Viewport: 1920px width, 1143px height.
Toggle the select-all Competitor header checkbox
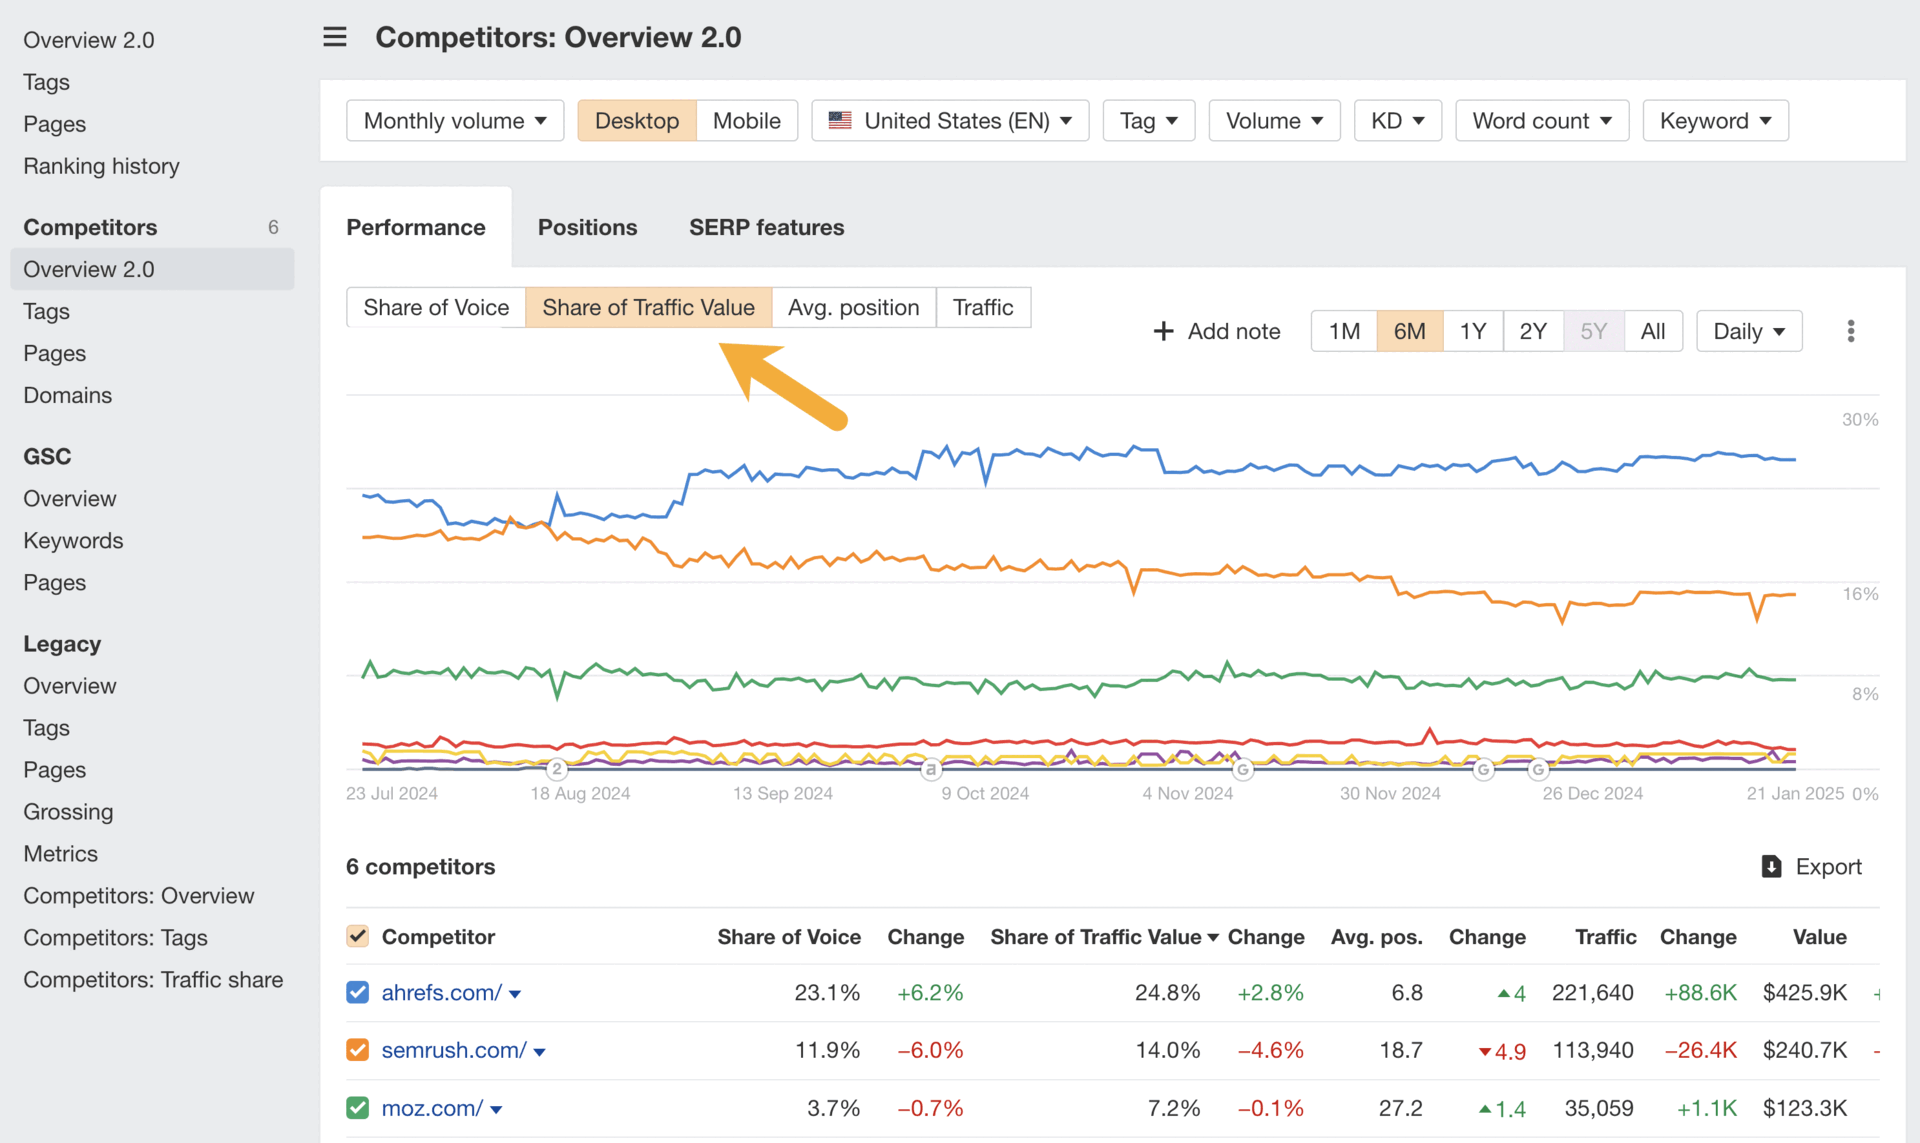[357, 936]
